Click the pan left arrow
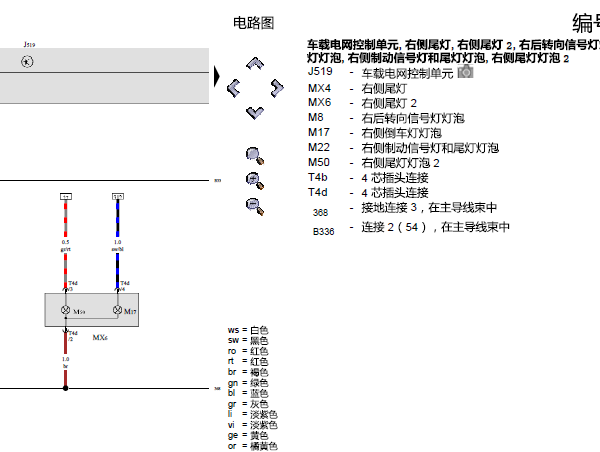 pyautogui.click(x=233, y=88)
